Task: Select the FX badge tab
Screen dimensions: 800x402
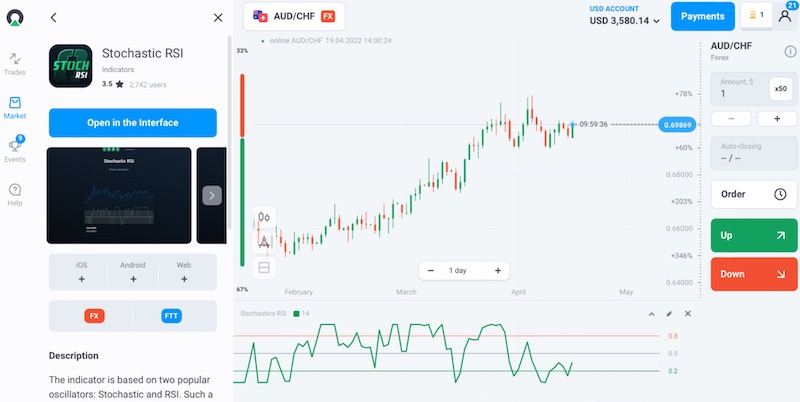Action: tap(94, 316)
